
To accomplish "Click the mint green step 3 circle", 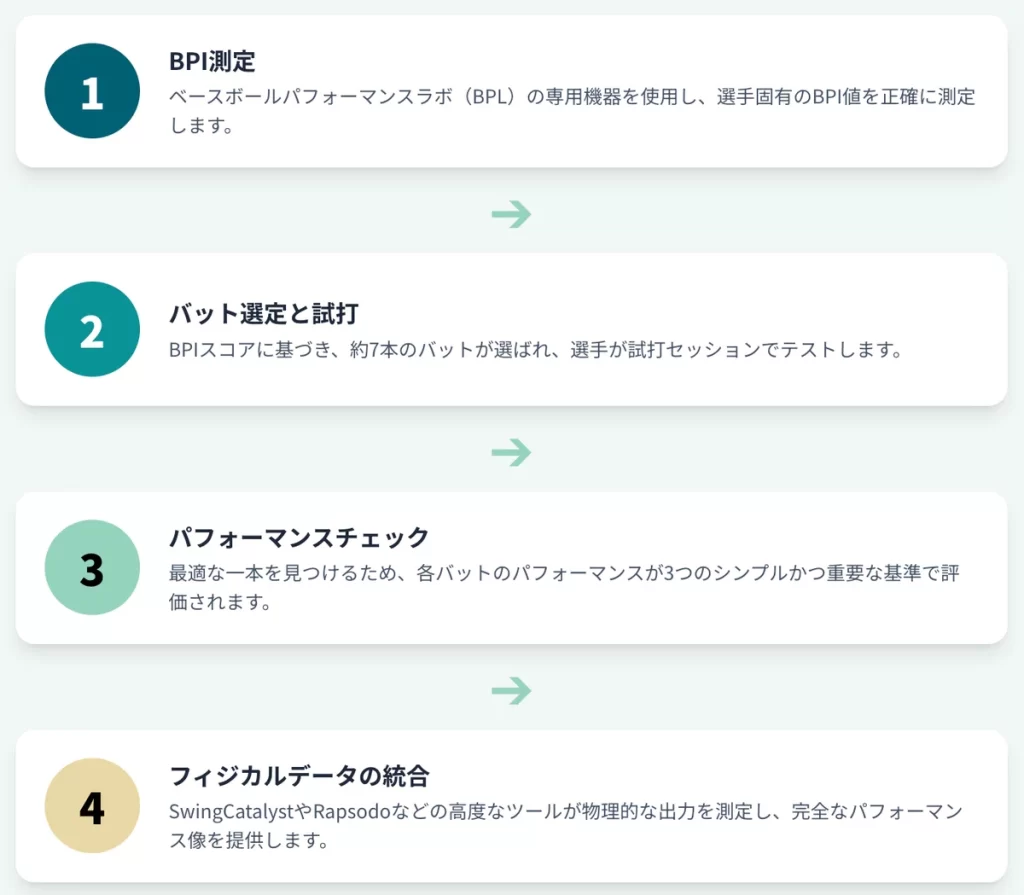I will (92, 567).
